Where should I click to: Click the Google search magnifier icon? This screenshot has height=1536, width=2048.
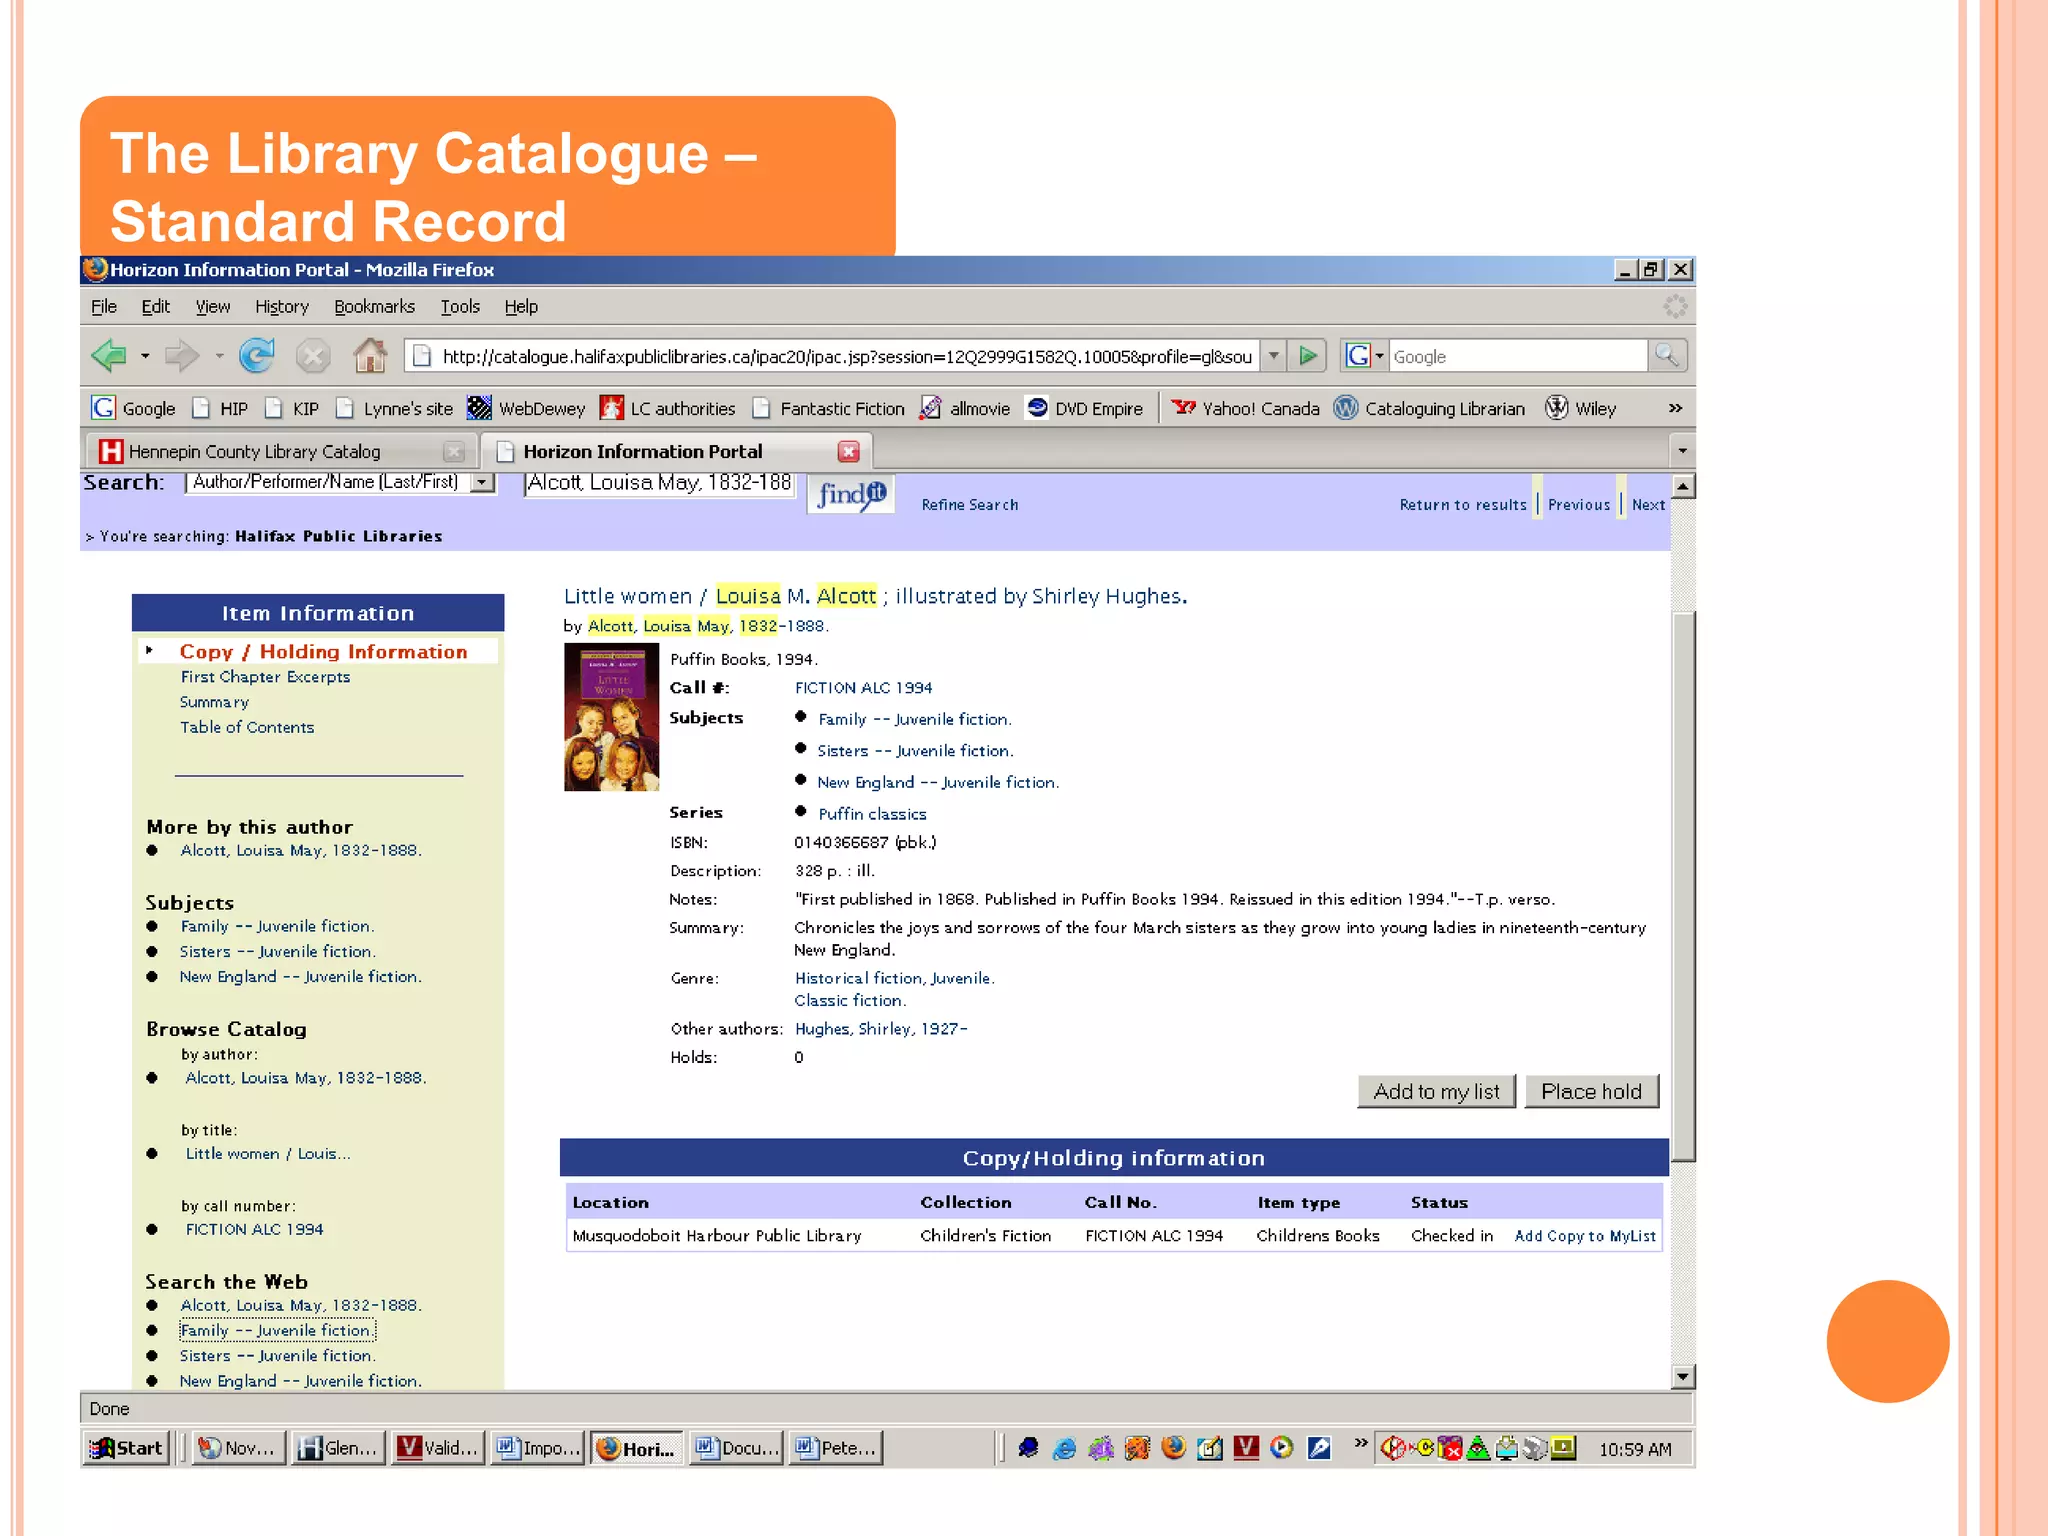point(1666,355)
